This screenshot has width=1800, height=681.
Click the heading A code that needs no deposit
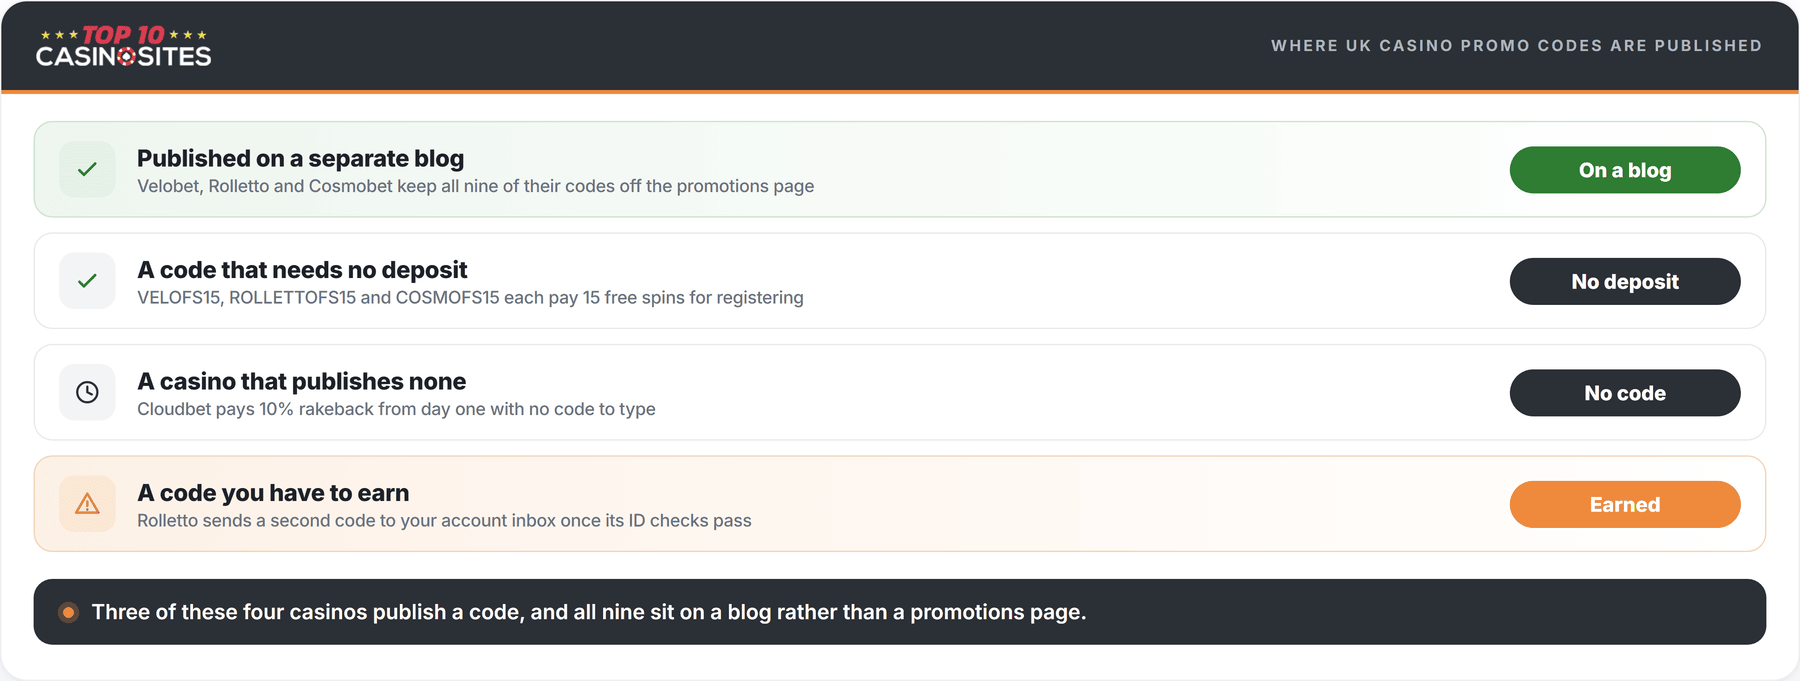302,270
